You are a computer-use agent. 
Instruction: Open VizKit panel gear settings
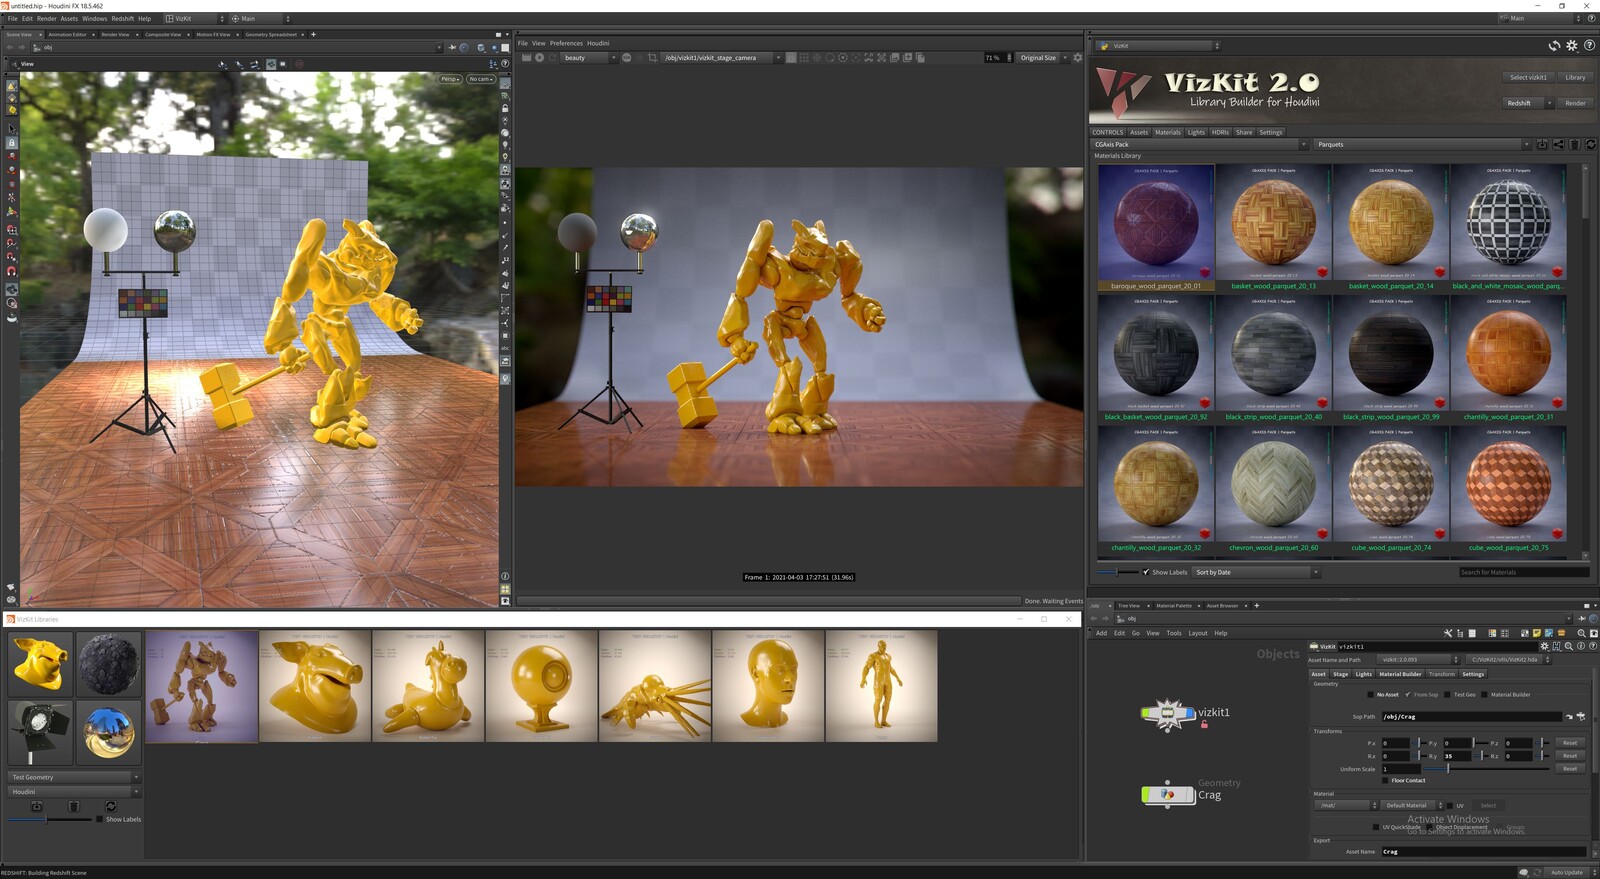(1572, 46)
